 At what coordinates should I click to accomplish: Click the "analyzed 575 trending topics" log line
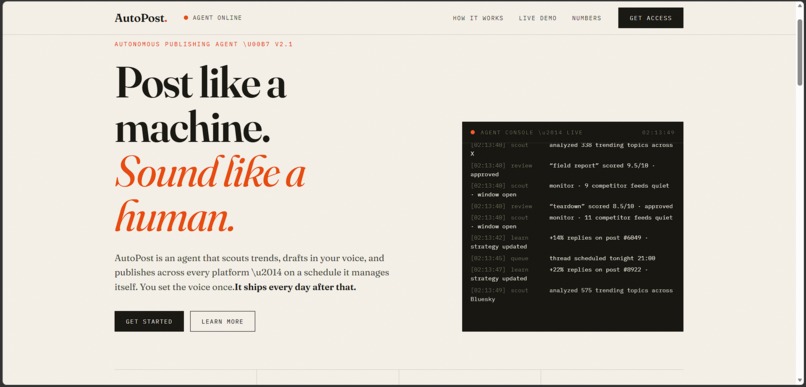click(x=572, y=294)
